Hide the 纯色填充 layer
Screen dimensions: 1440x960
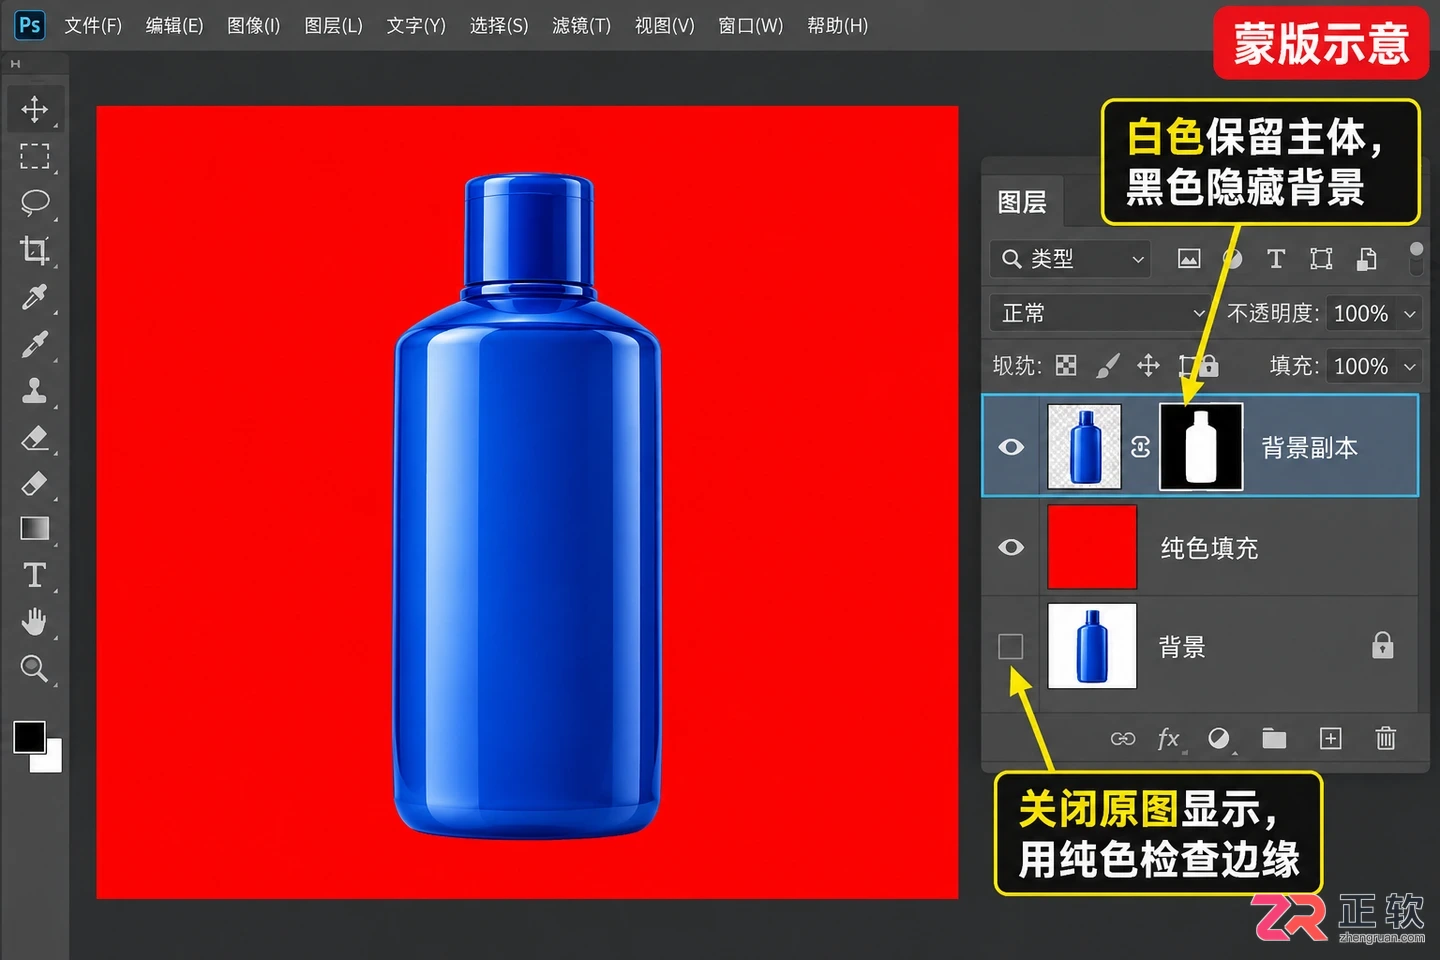coord(1011,547)
